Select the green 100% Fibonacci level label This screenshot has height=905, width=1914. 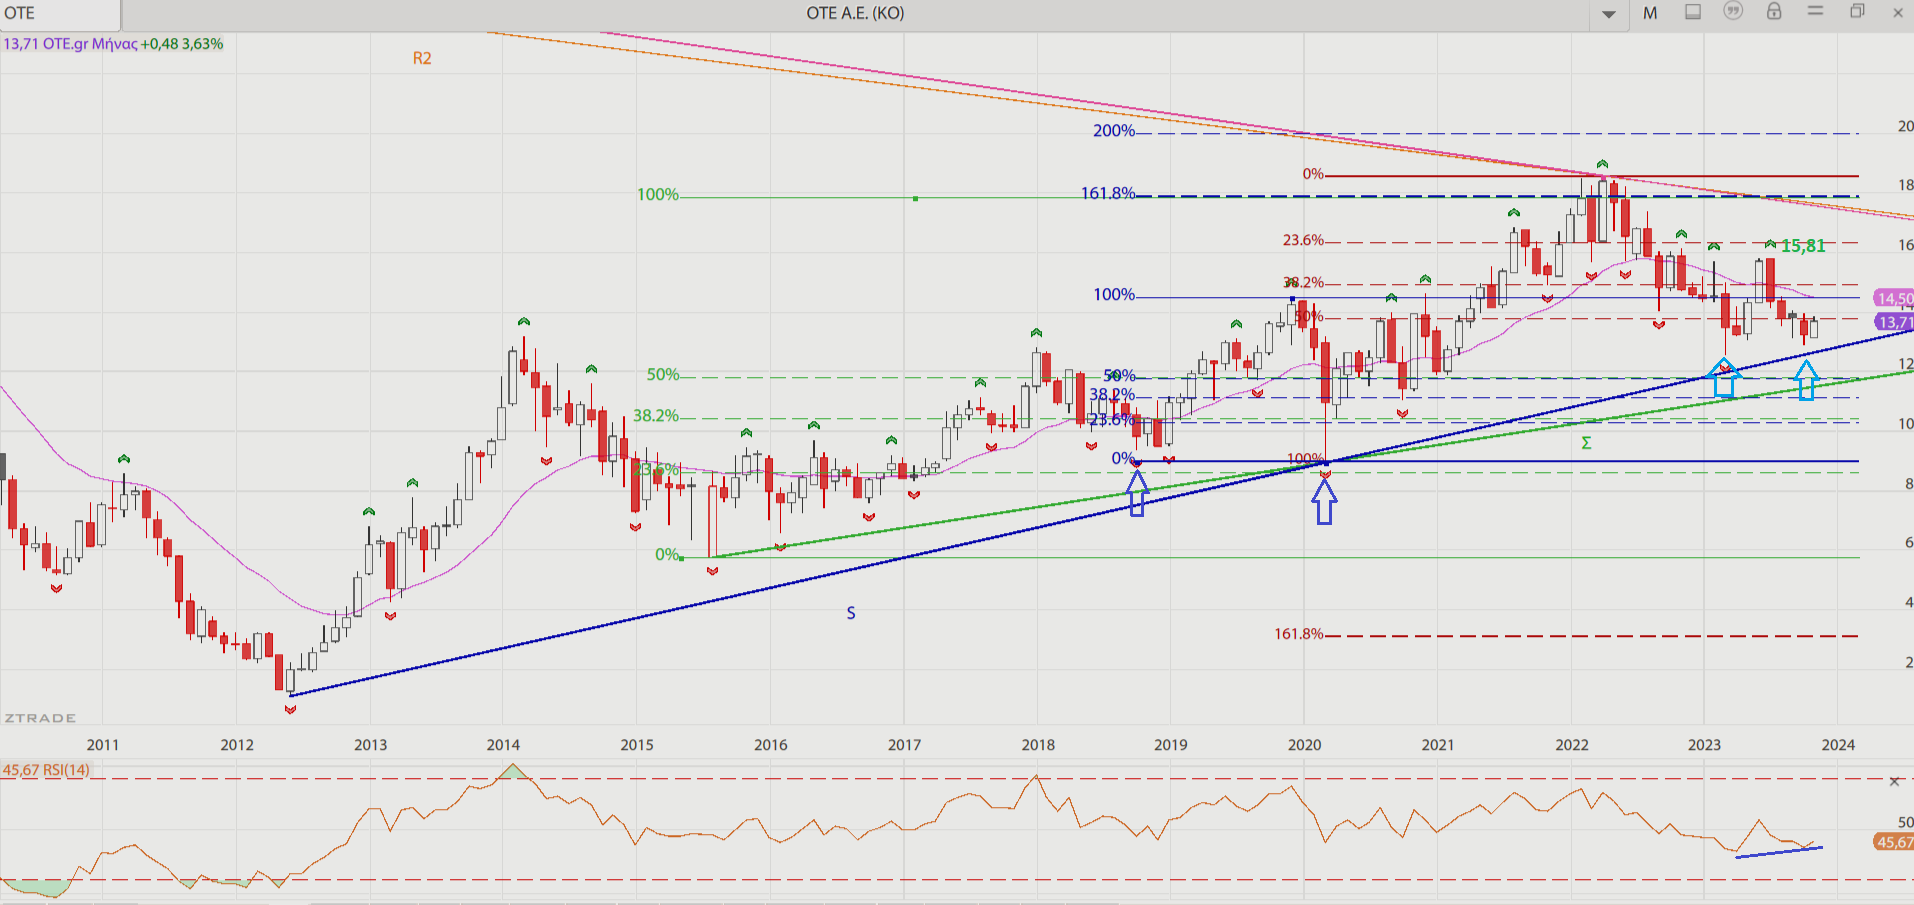coord(658,194)
